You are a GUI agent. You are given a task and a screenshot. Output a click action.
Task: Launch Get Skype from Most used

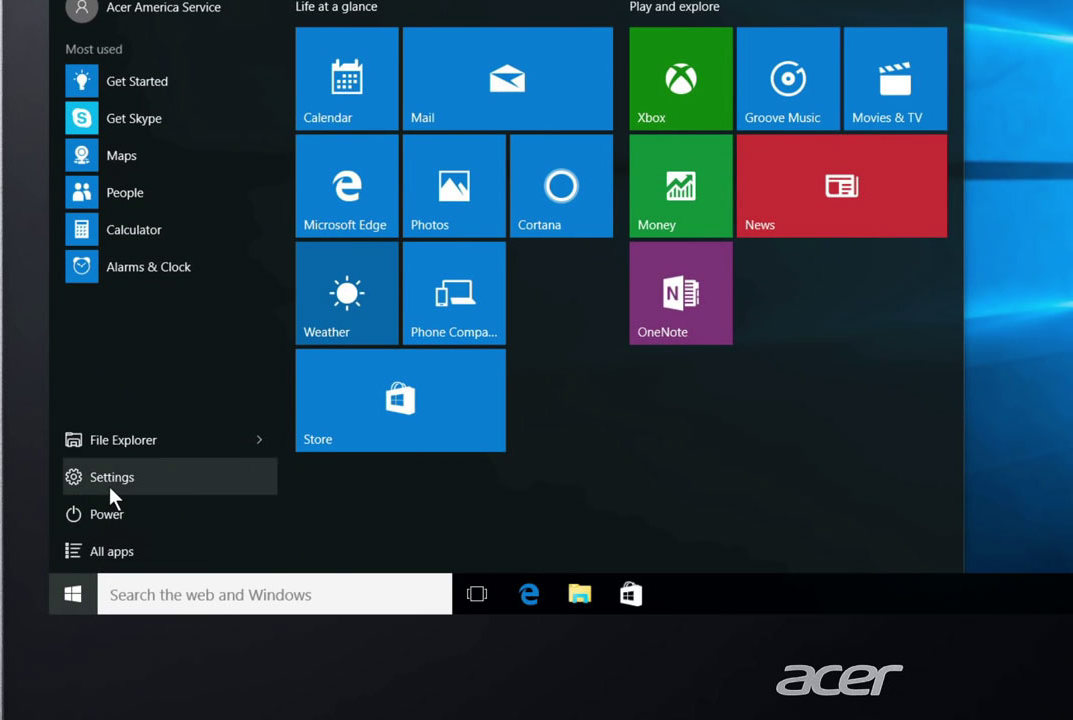tap(133, 118)
